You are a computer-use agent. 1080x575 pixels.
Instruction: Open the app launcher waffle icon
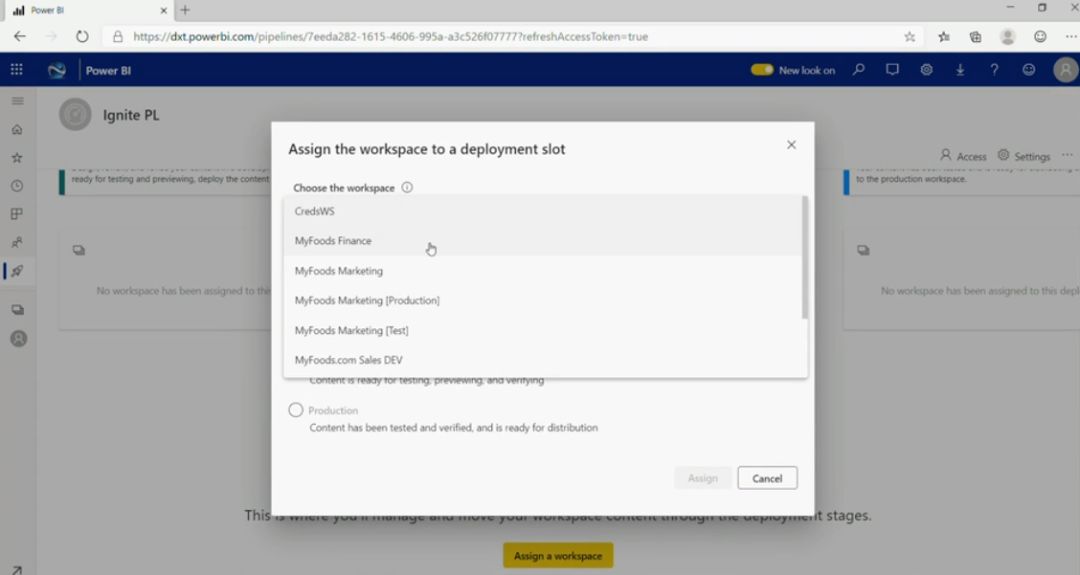(x=17, y=70)
